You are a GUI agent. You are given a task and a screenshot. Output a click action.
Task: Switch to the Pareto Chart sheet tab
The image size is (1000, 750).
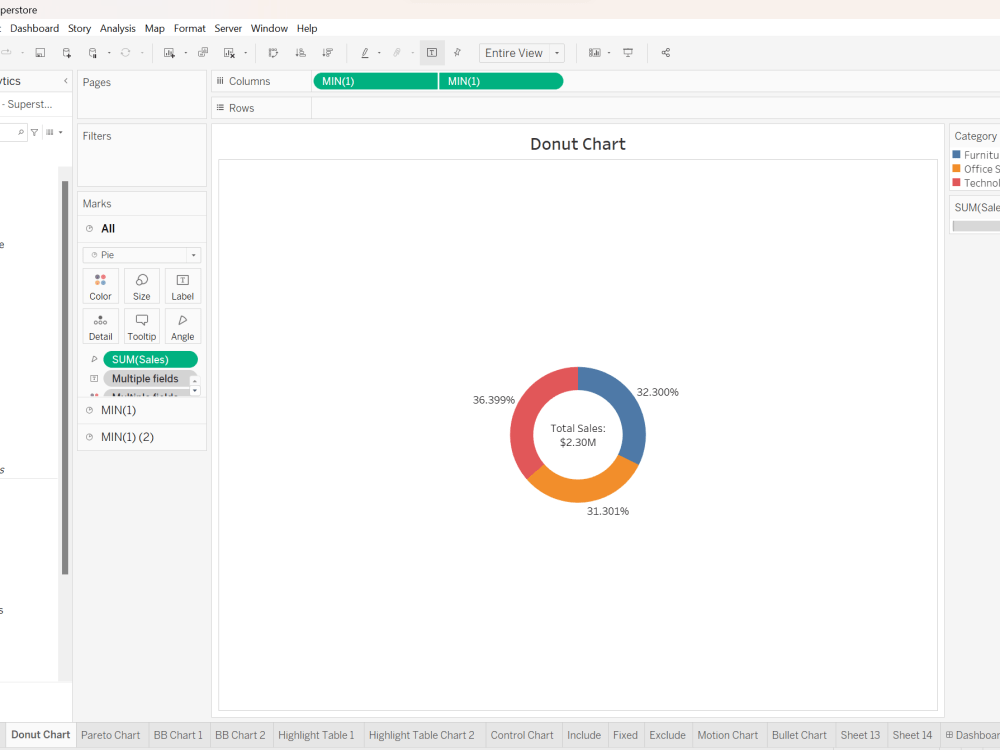(111, 734)
